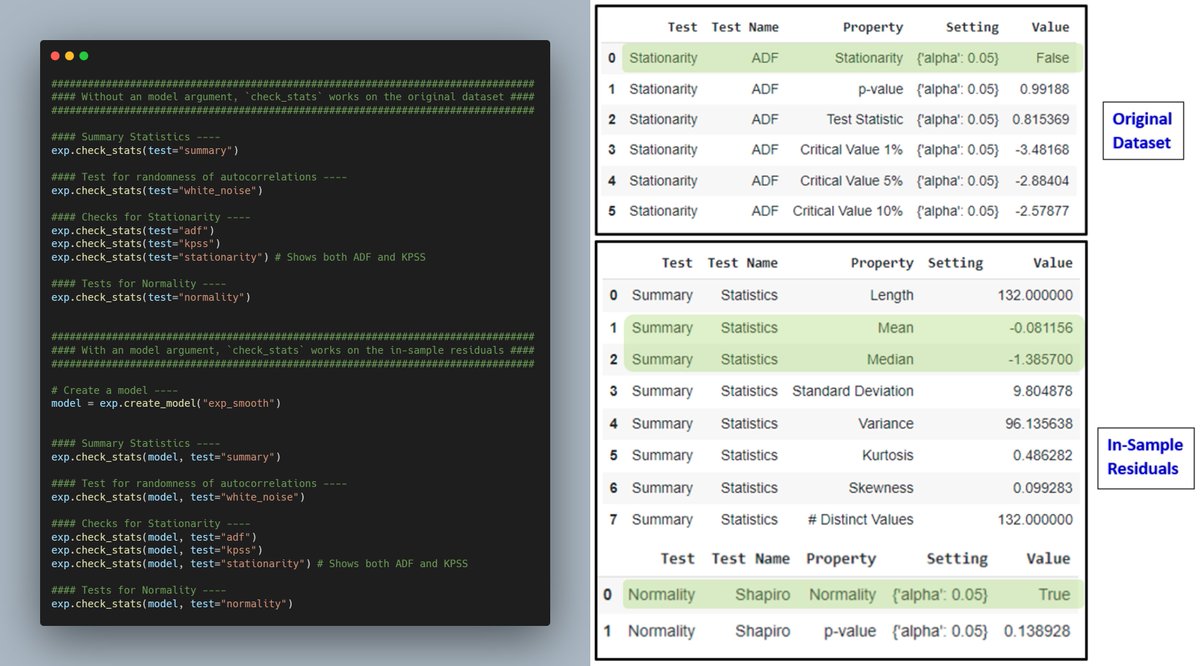
Task: Click the "Test Statistic" property cell
Action: pos(865,119)
